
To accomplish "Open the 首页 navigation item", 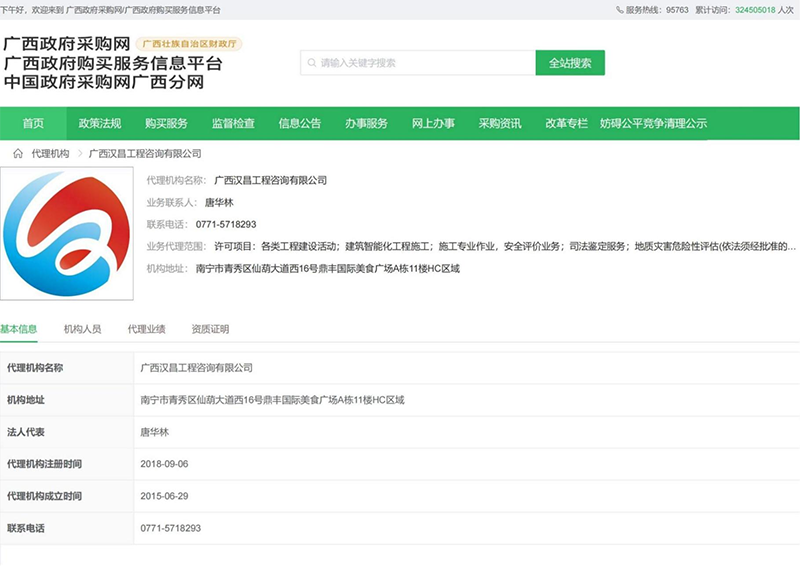I will coord(33,124).
